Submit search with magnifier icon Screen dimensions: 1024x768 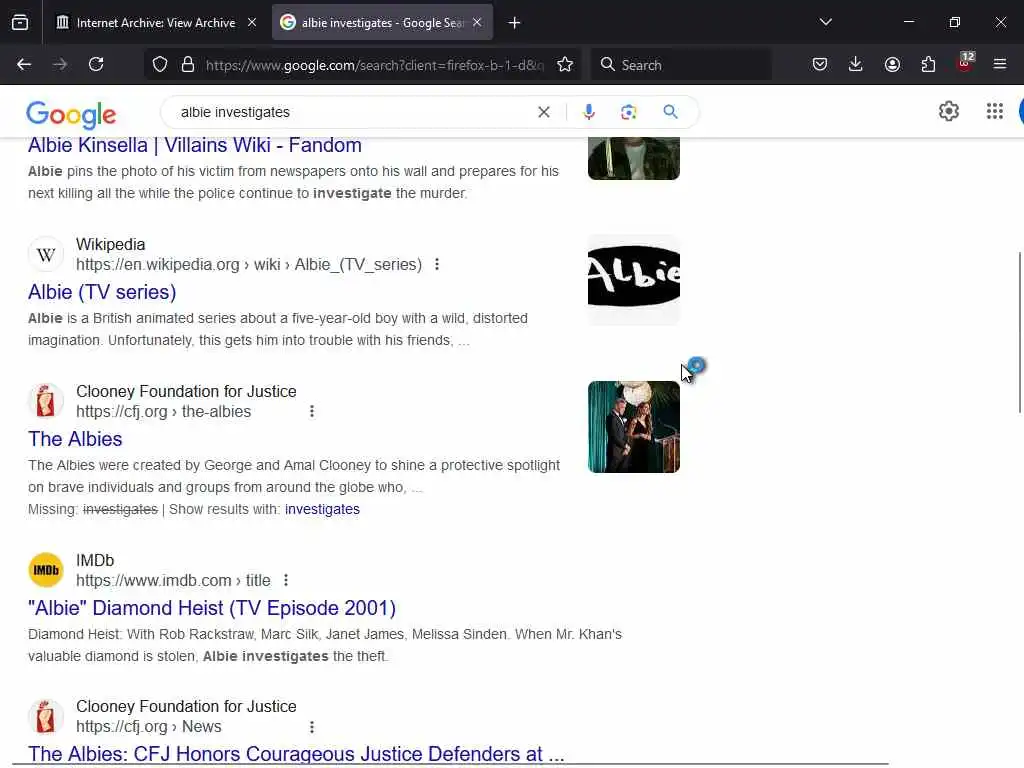[x=670, y=112]
